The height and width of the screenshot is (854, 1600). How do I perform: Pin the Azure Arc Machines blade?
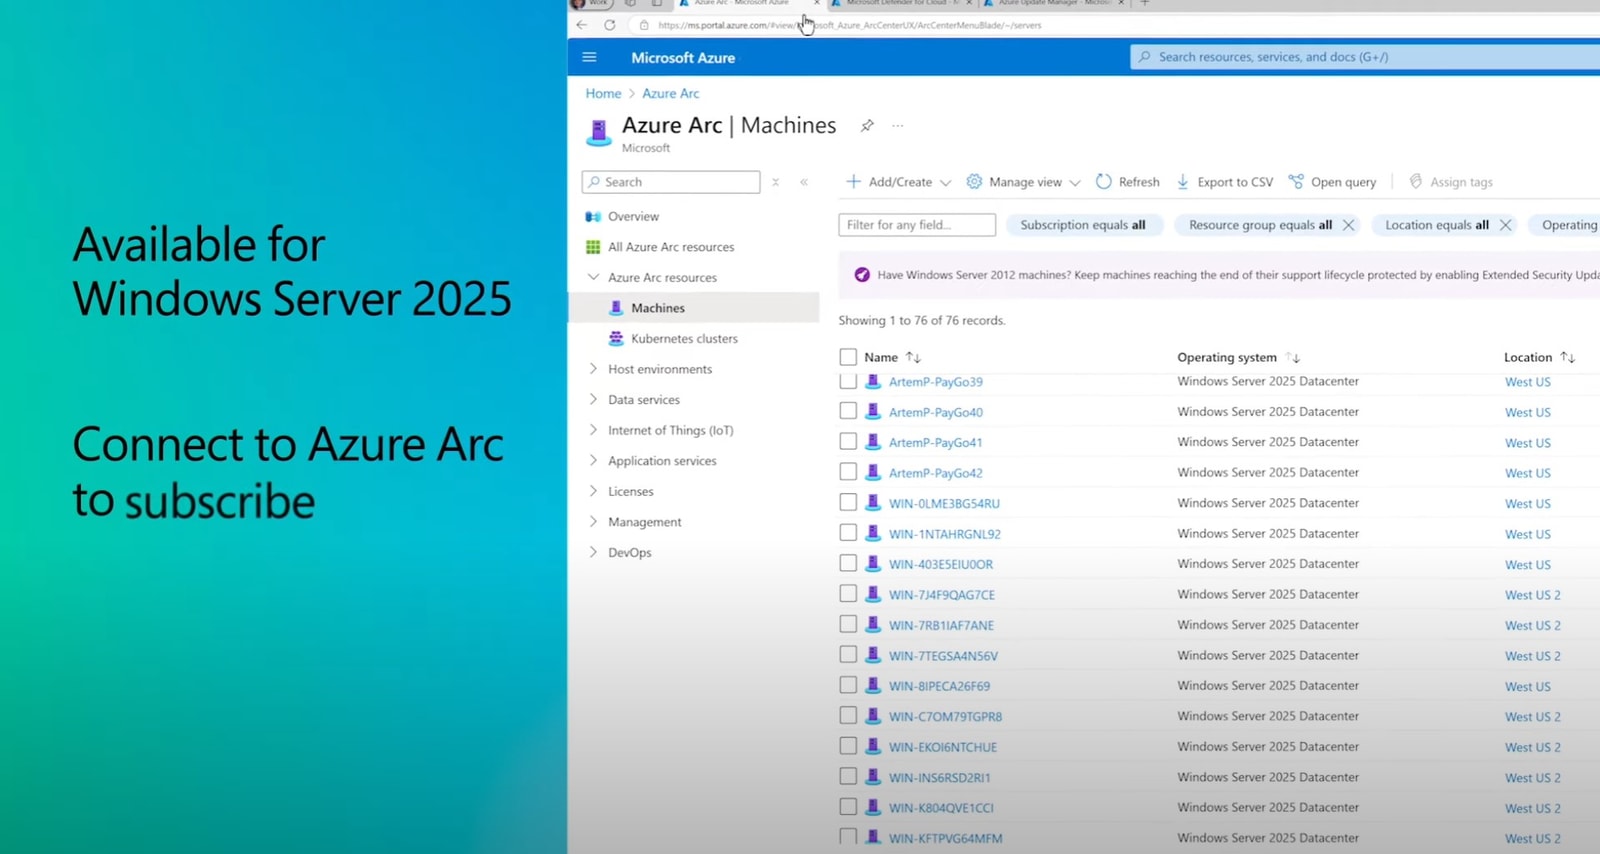click(x=867, y=125)
